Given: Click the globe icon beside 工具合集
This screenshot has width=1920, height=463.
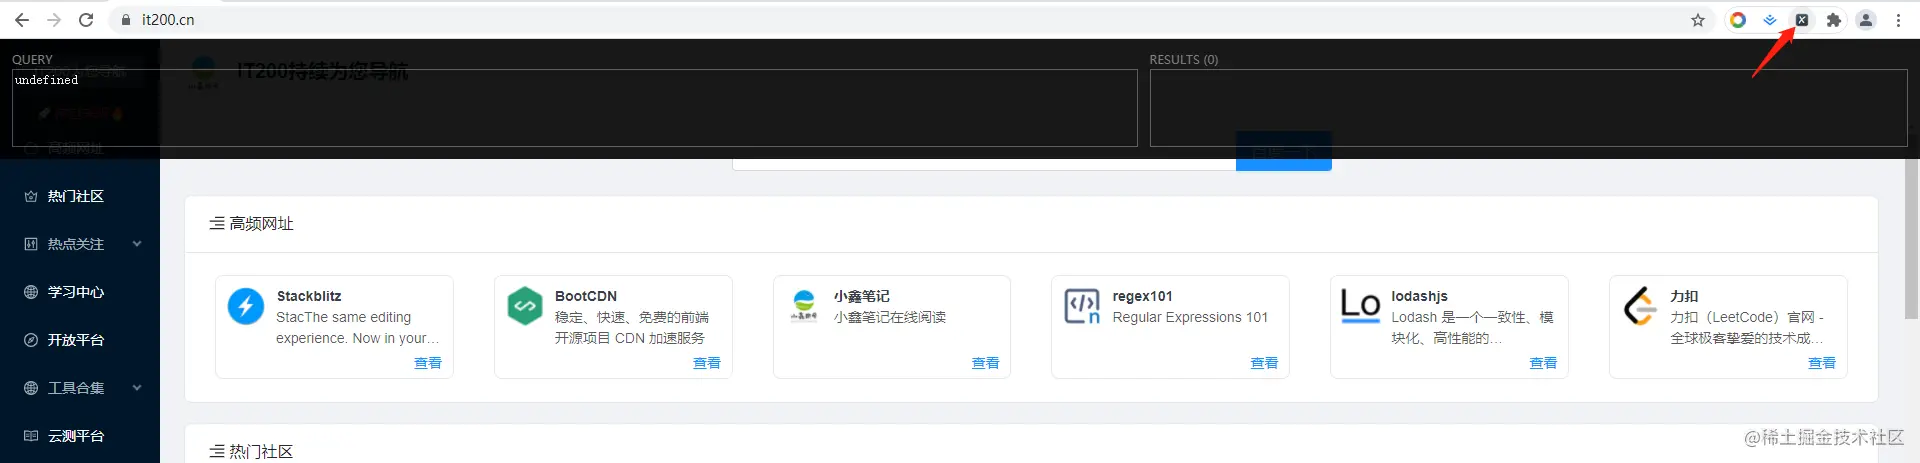Looking at the screenshot, I should point(31,388).
